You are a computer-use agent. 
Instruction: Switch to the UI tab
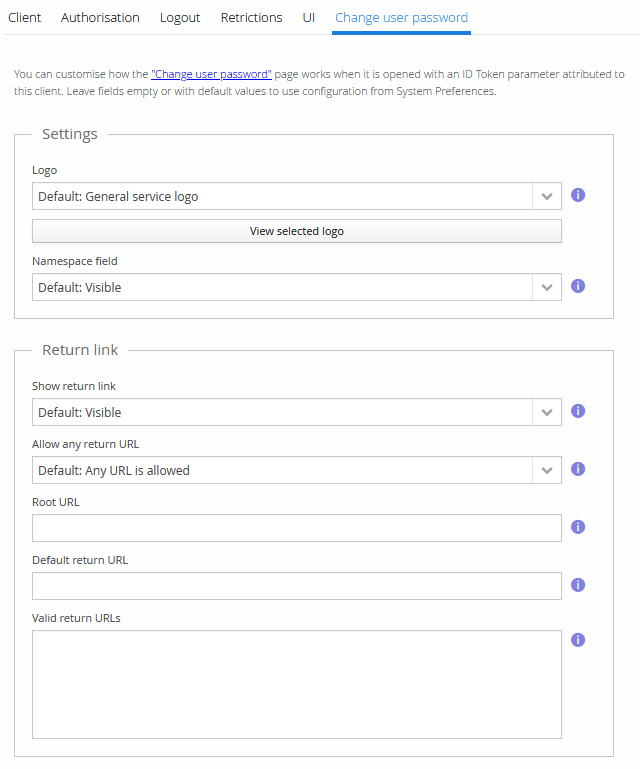[309, 18]
